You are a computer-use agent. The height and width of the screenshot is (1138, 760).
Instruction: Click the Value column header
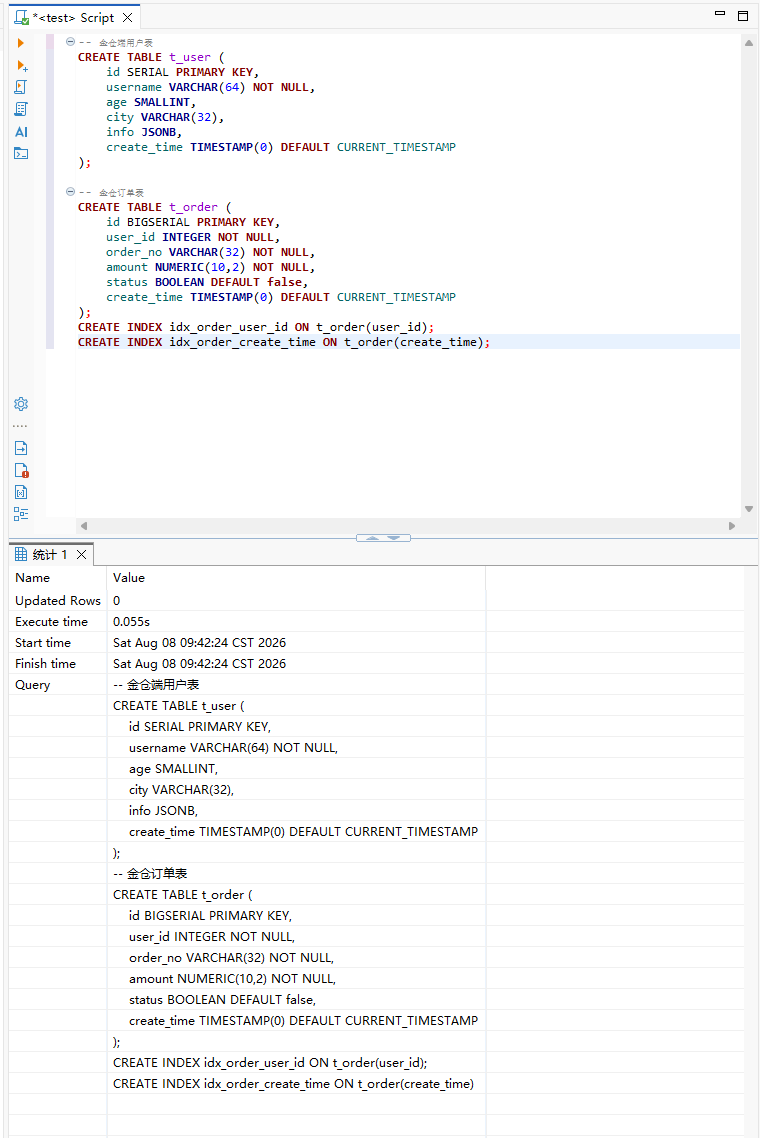pos(296,578)
